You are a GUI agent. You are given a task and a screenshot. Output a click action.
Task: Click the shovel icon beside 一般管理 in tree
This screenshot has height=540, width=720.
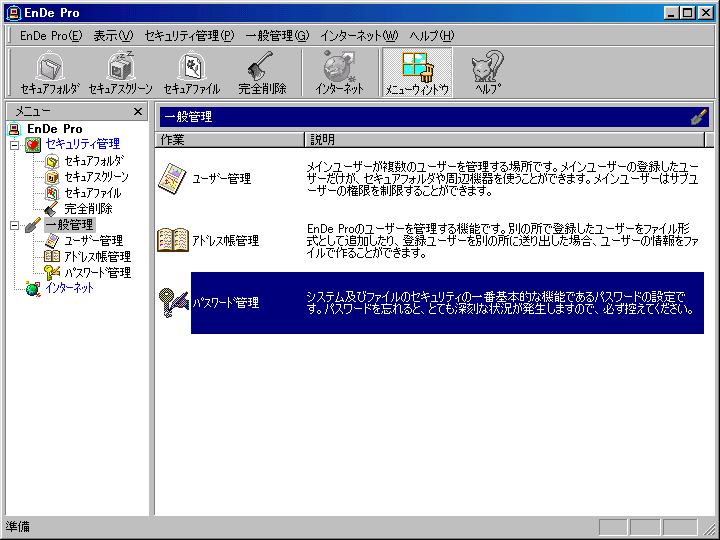[x=33, y=225]
